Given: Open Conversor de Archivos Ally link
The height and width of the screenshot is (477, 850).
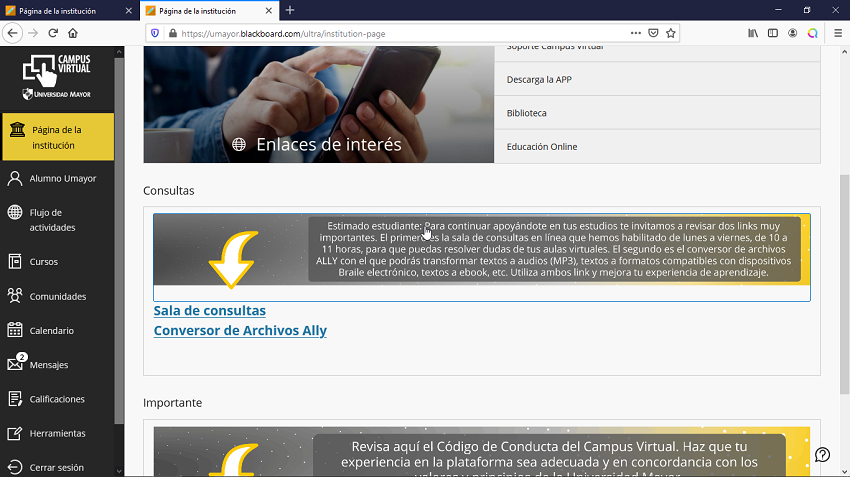Looking at the screenshot, I should coord(240,331).
